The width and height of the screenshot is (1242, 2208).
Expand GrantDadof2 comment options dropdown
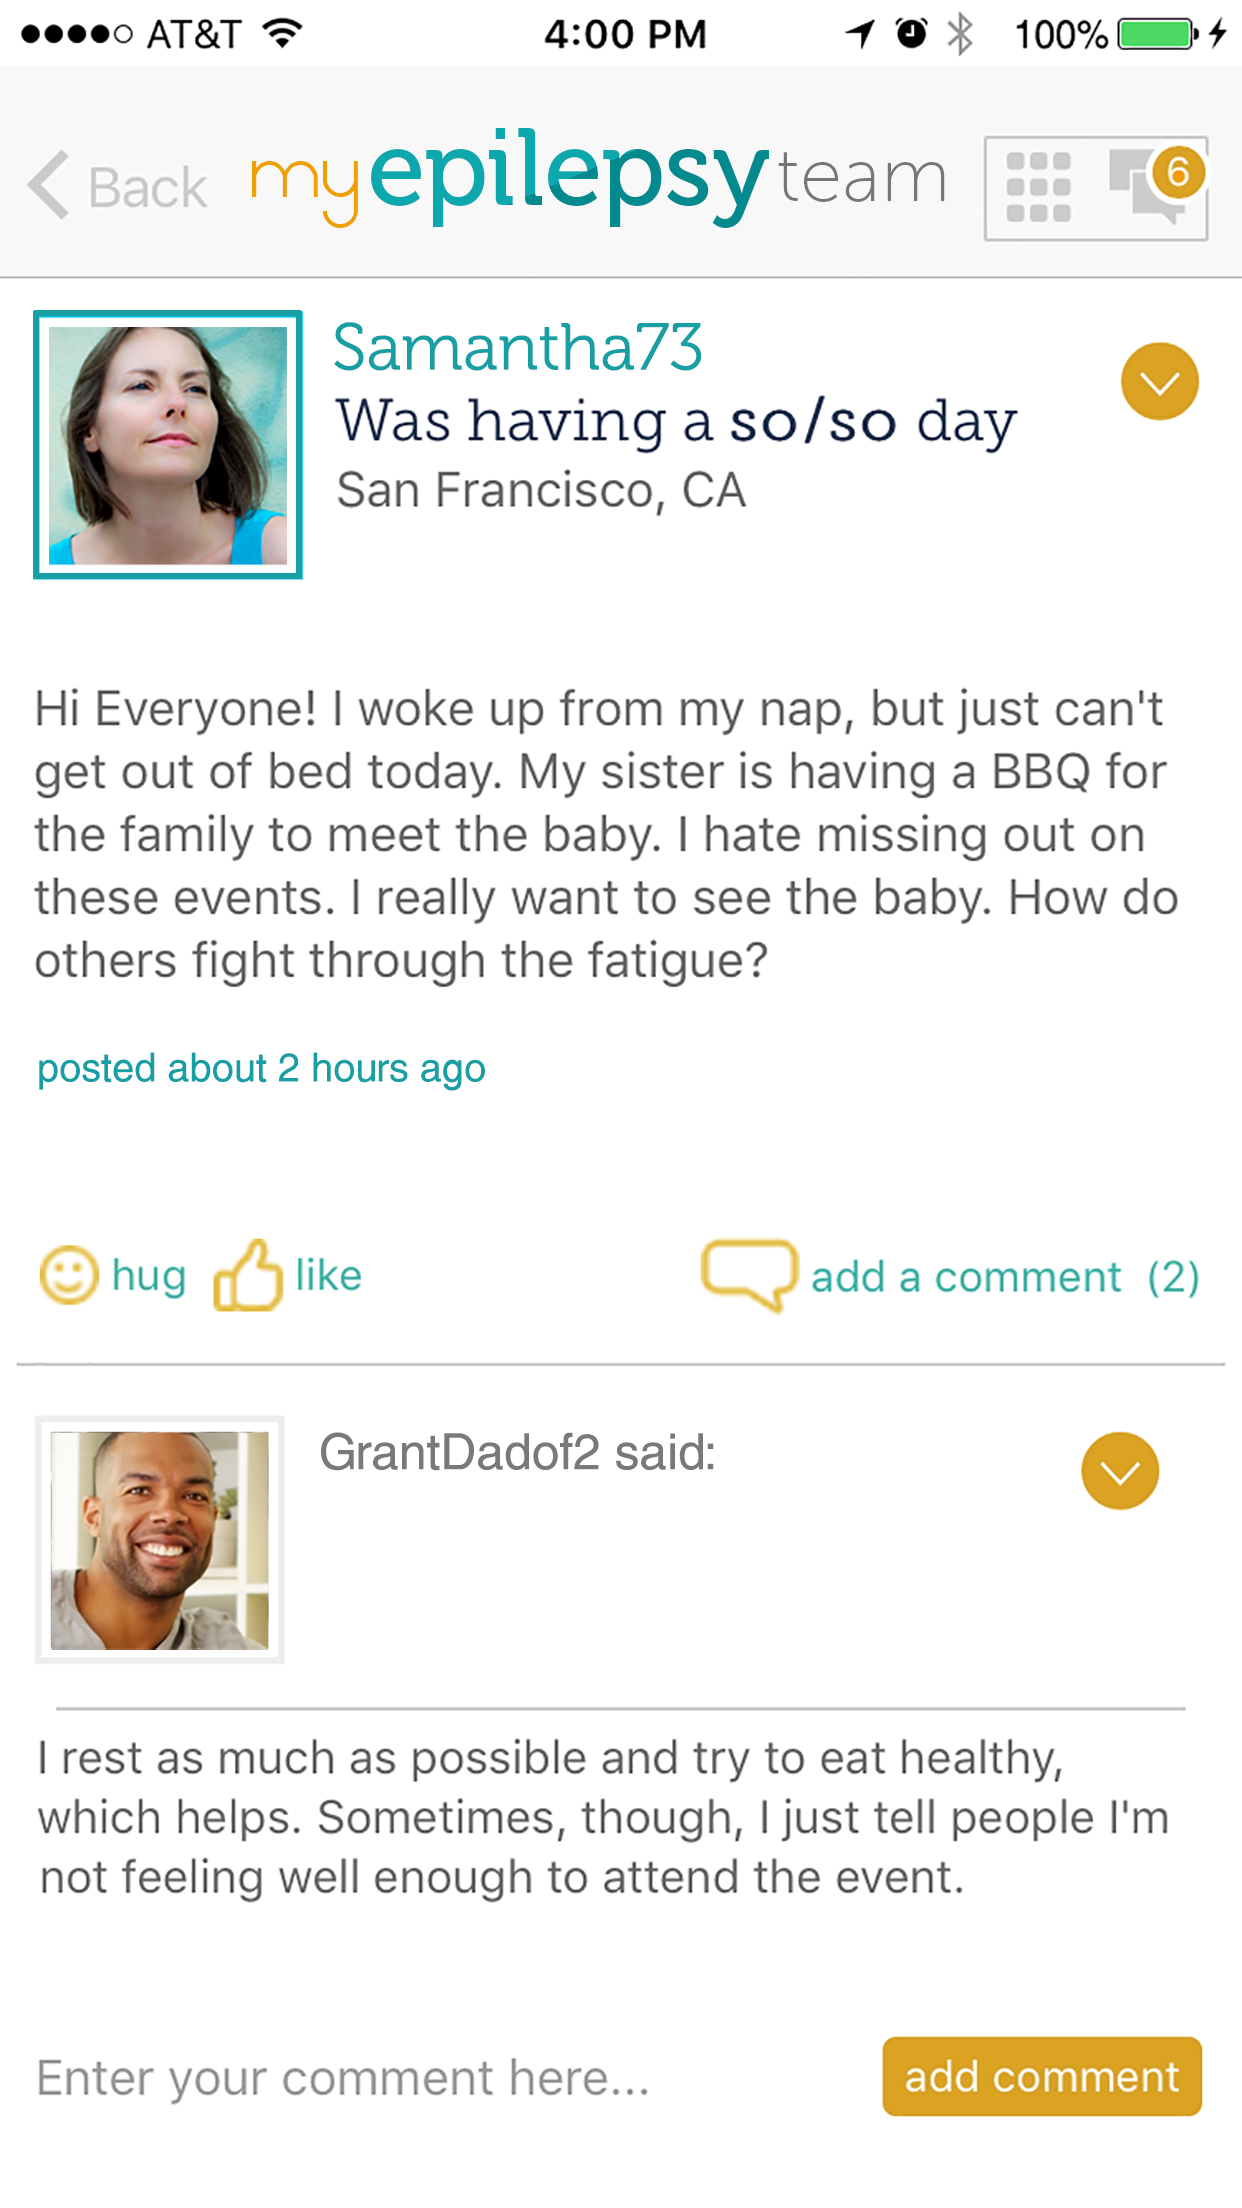coord(1119,1471)
